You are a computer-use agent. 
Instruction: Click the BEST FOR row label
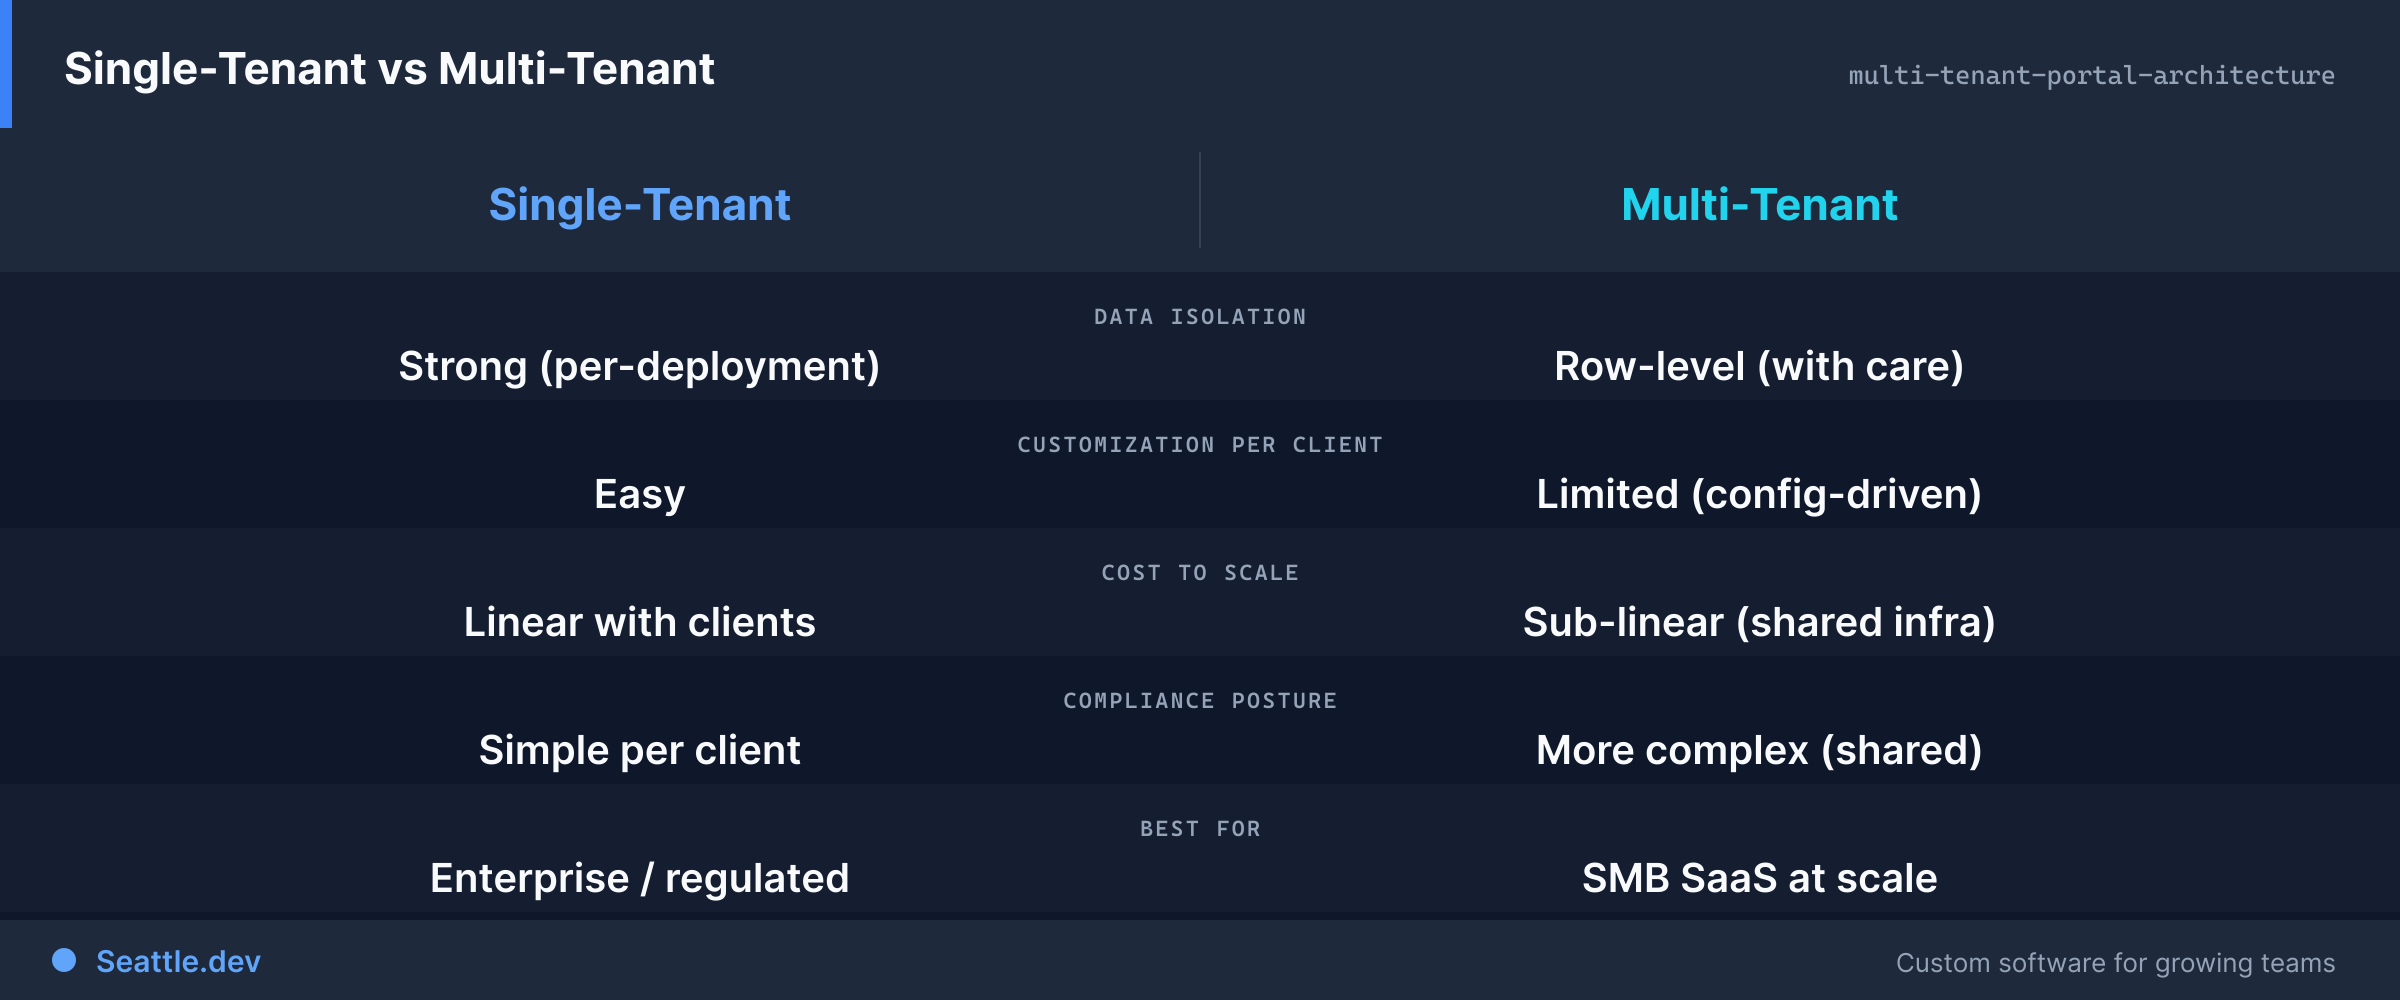(x=1200, y=829)
